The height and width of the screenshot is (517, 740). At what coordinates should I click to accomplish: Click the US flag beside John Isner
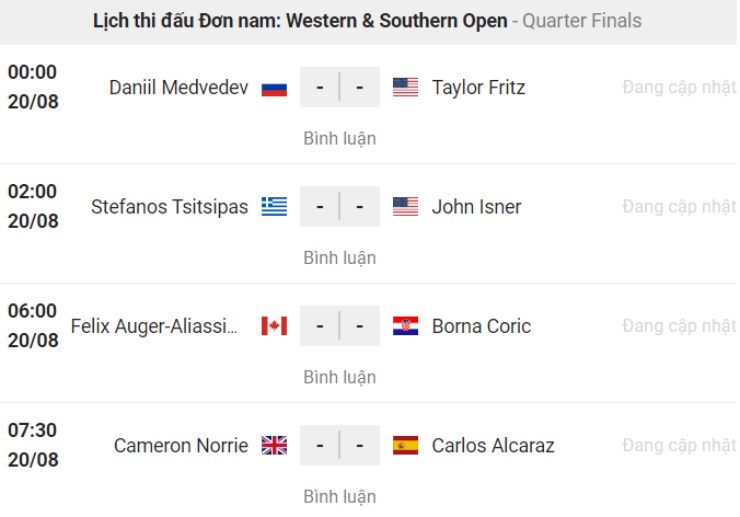pos(406,207)
